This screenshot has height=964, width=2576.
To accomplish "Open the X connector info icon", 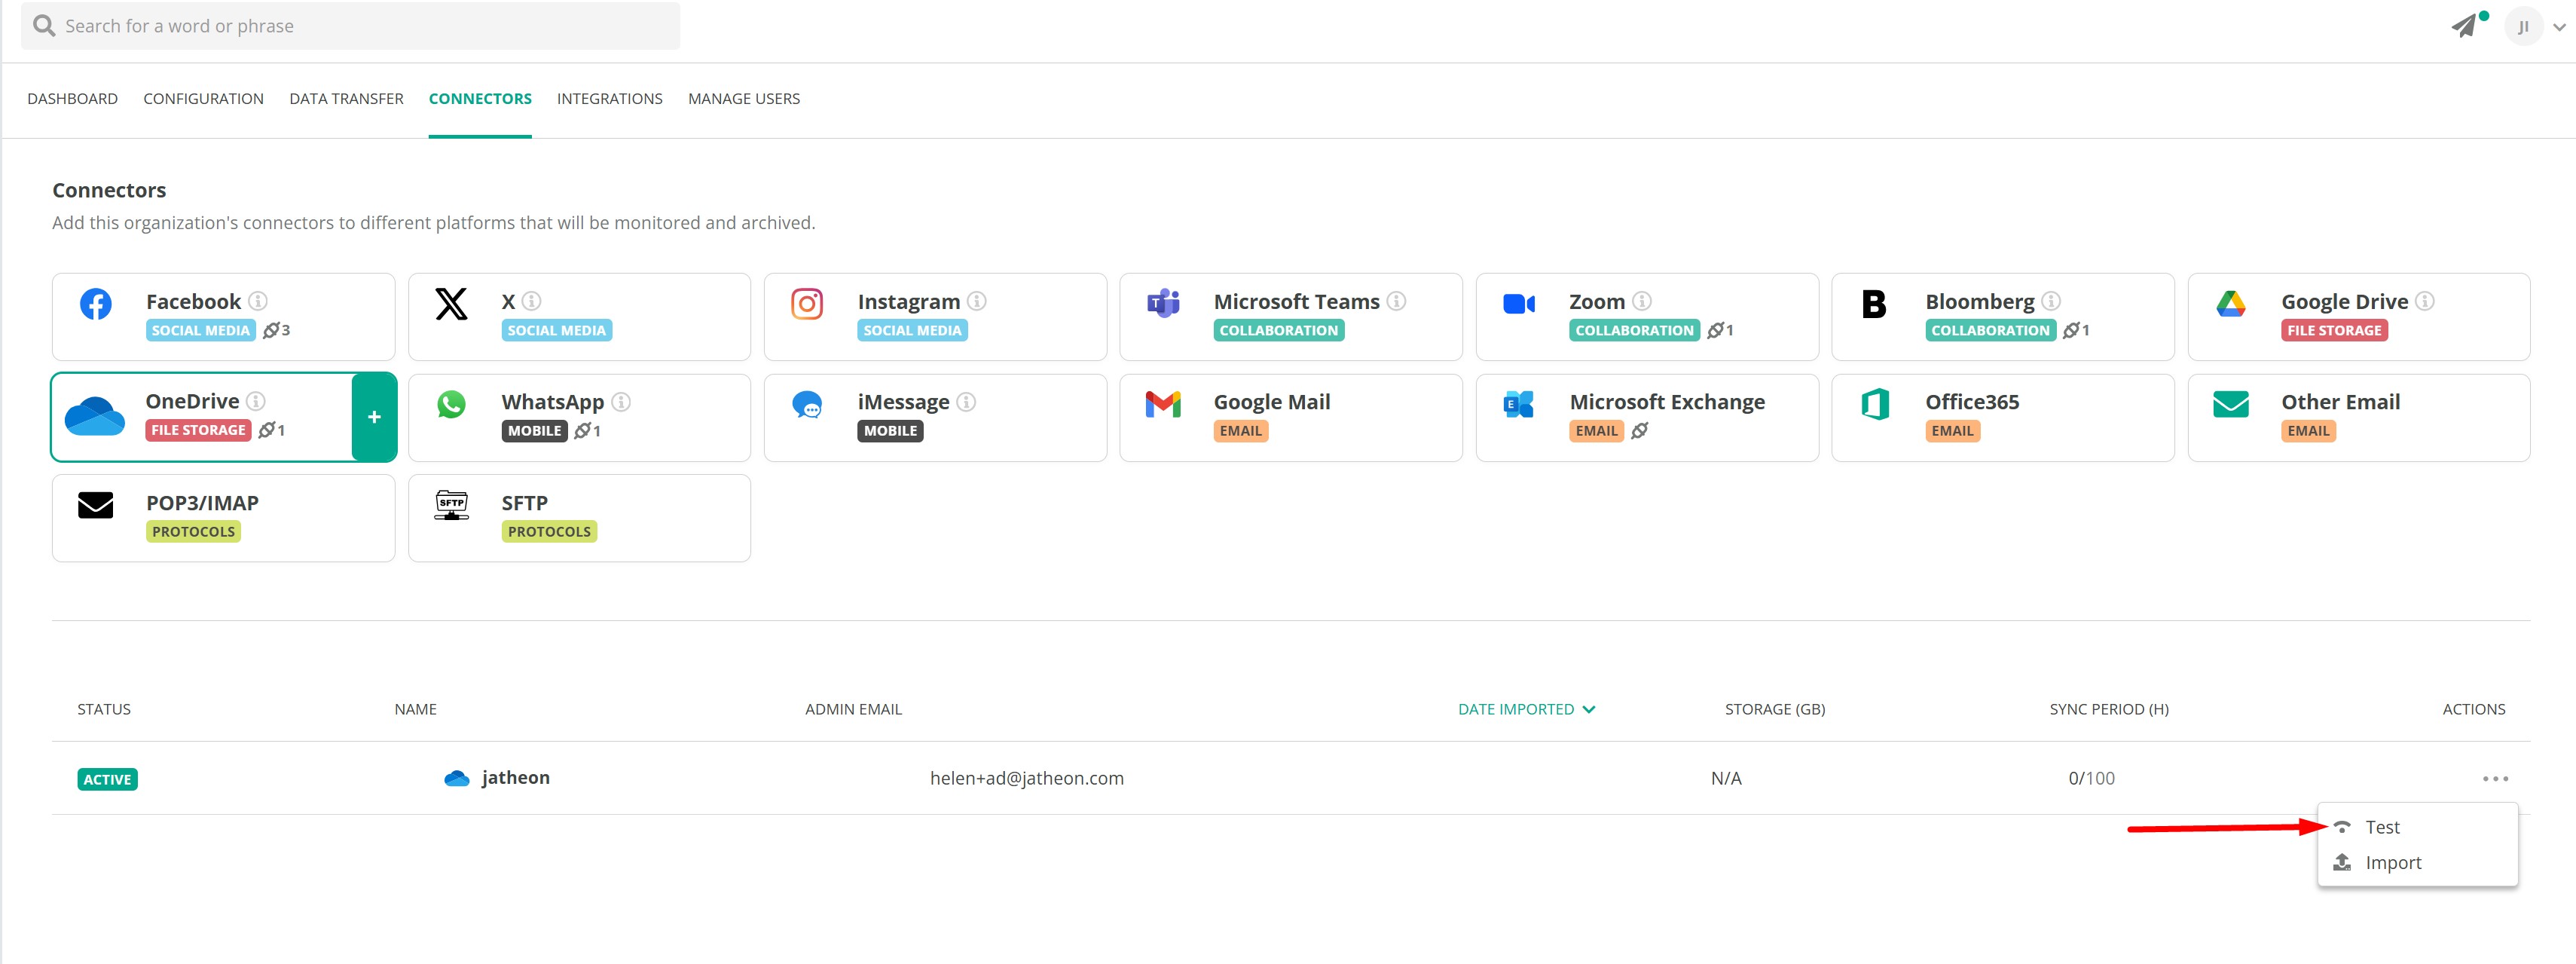I will click(x=532, y=301).
